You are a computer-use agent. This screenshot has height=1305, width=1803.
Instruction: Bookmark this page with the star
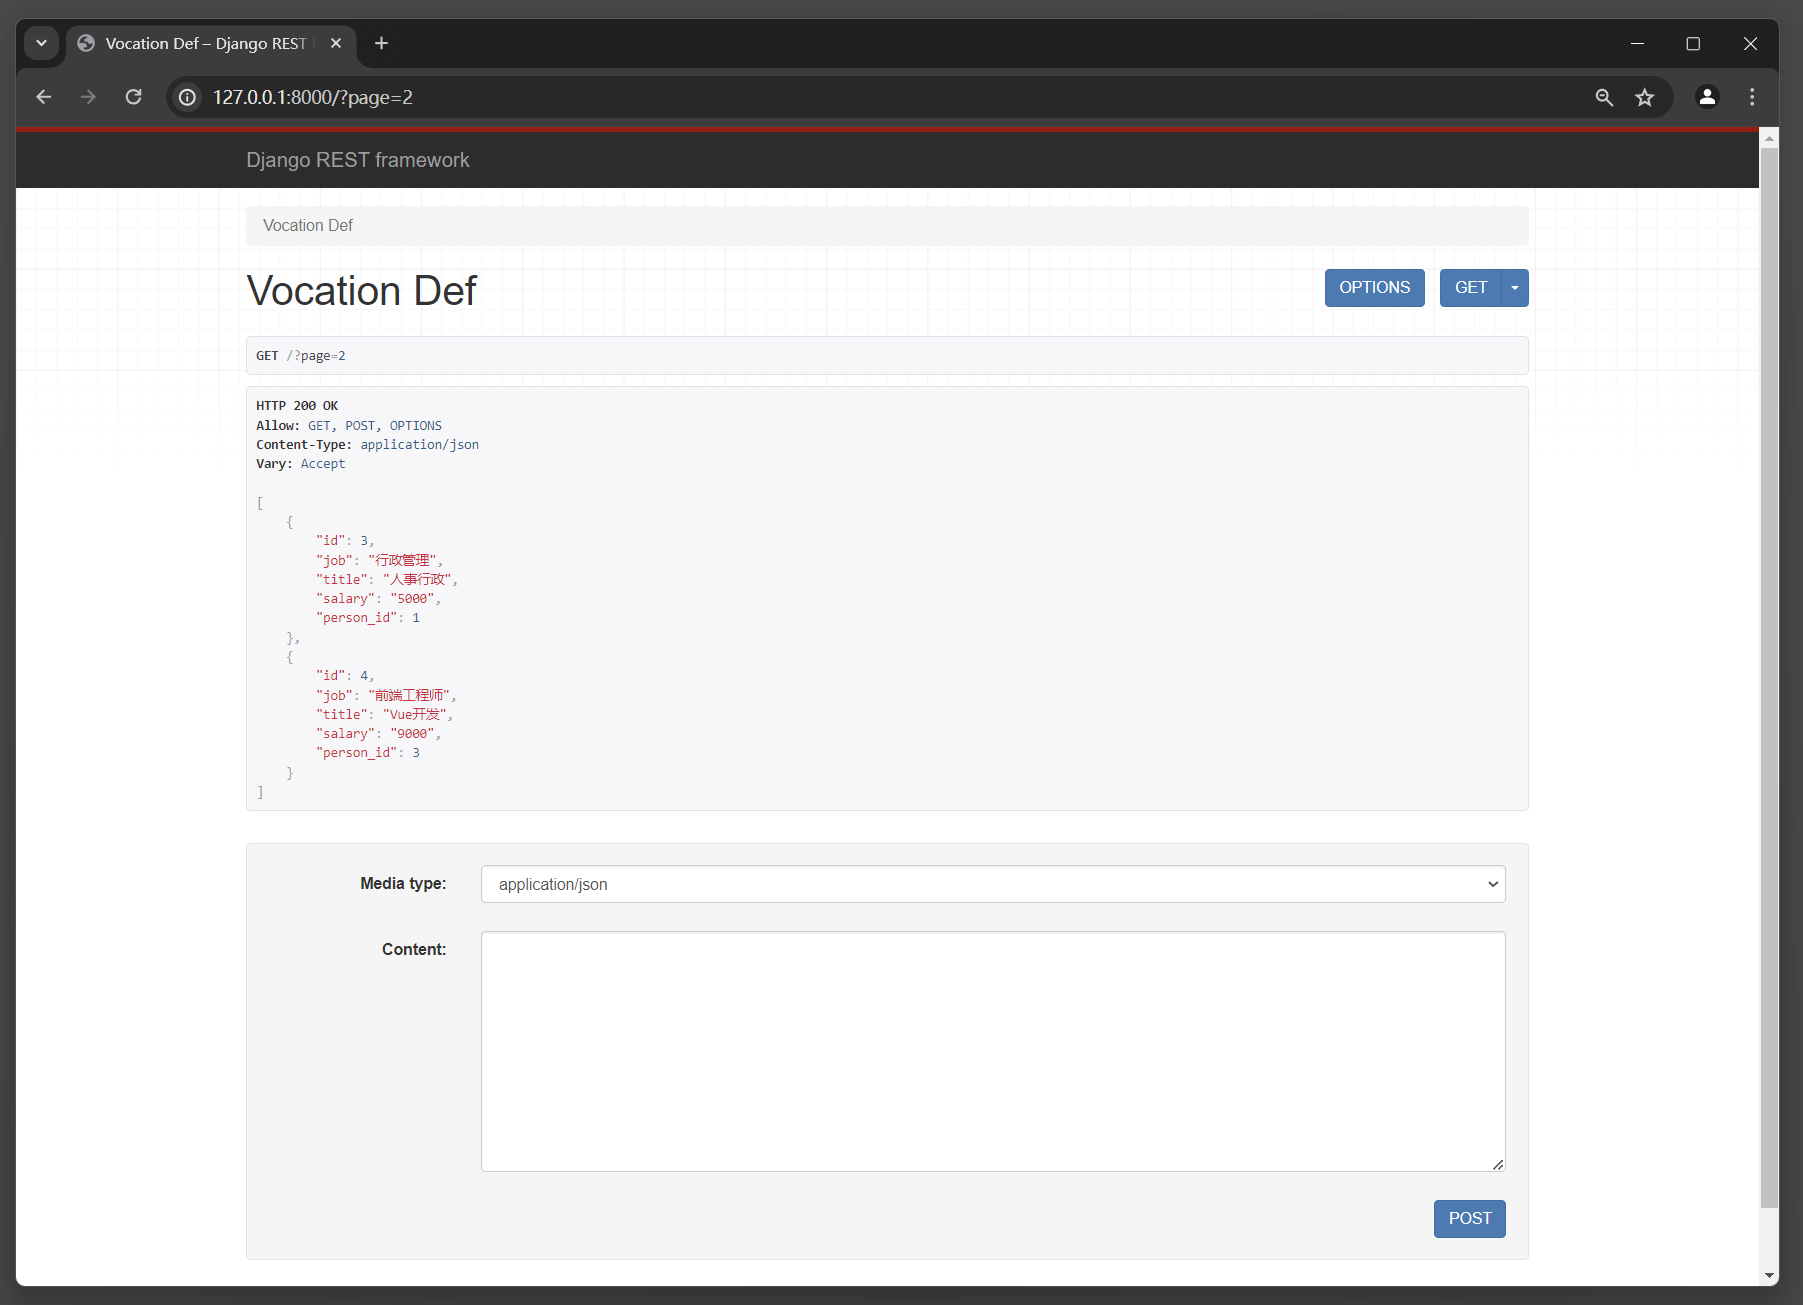coord(1645,97)
